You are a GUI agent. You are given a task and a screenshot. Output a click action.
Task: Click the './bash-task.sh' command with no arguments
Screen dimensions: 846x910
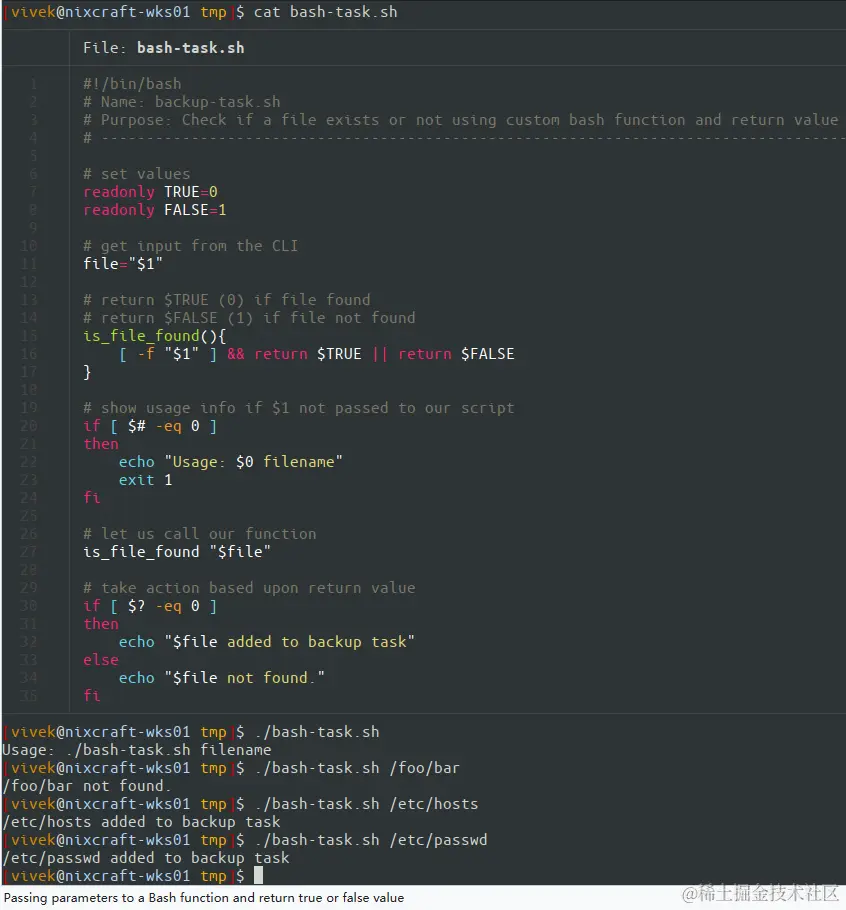click(x=317, y=732)
